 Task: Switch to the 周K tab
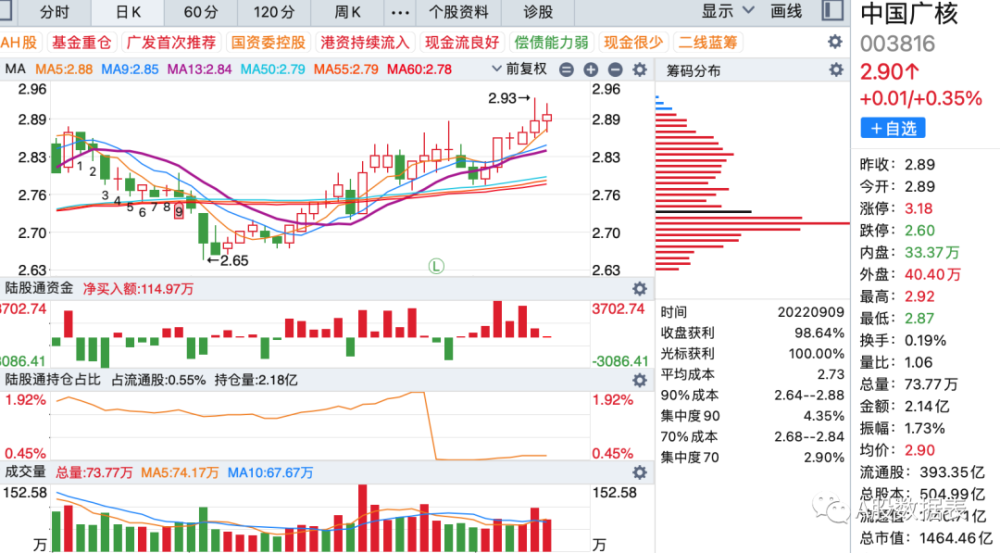348,12
